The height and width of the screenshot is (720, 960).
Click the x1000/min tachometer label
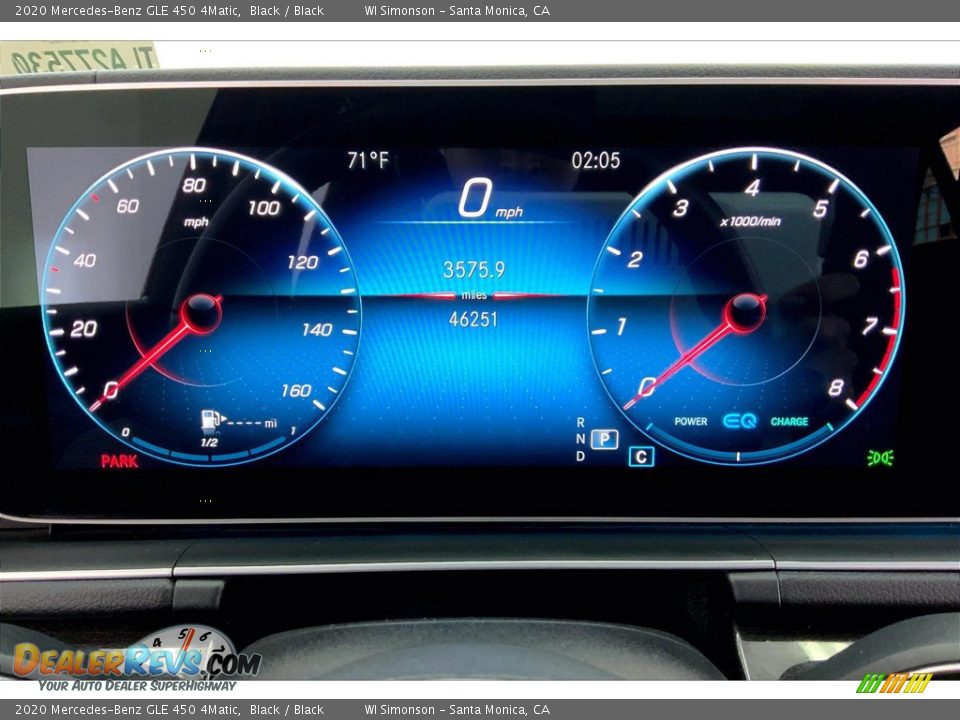click(x=751, y=221)
